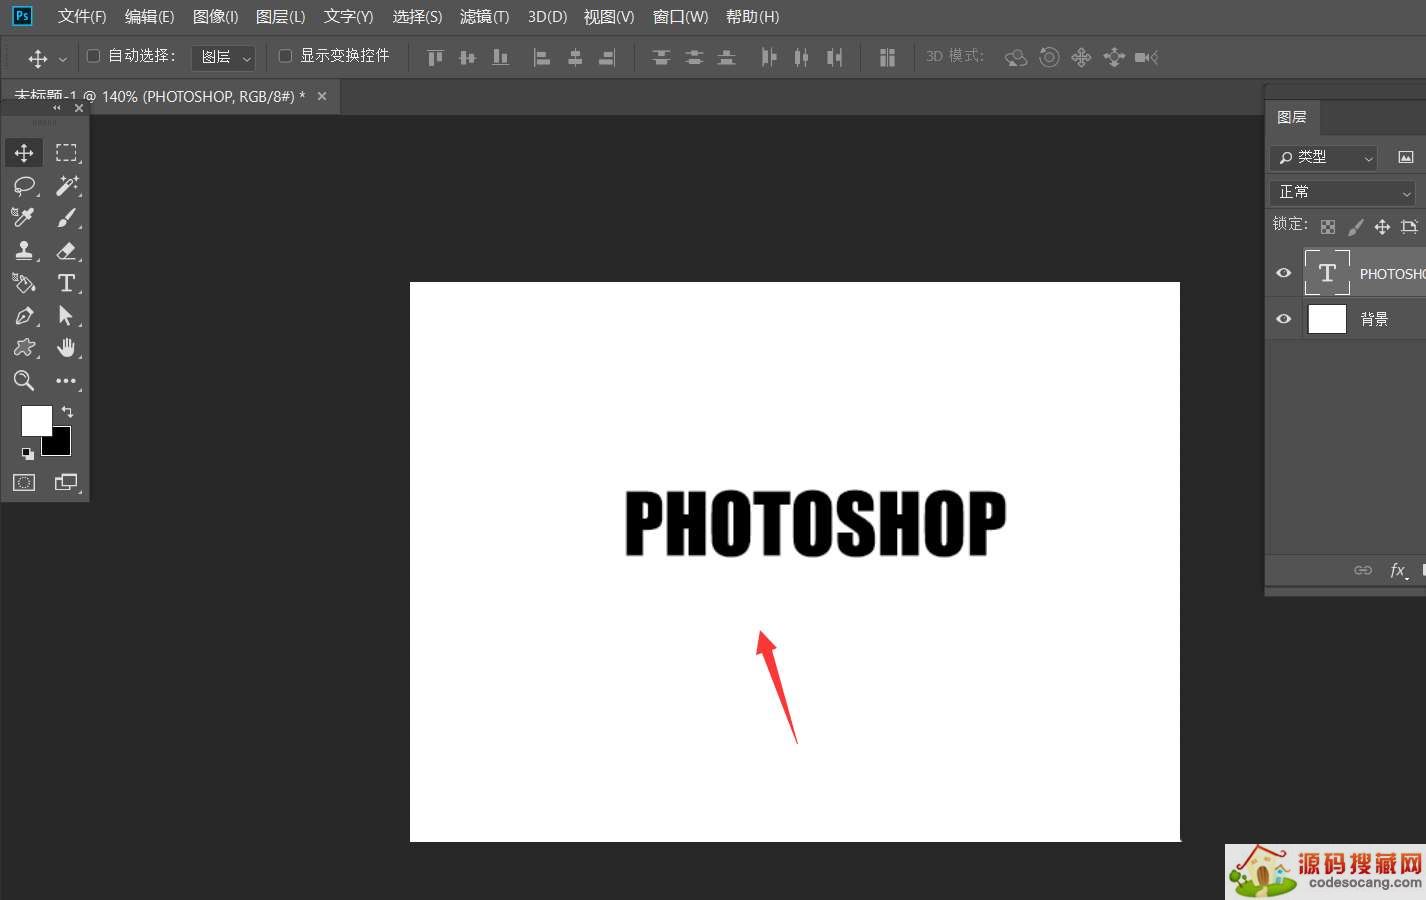This screenshot has width=1426, height=900.
Task: Hide the PHOTOSHOP text layer
Action: point(1284,273)
